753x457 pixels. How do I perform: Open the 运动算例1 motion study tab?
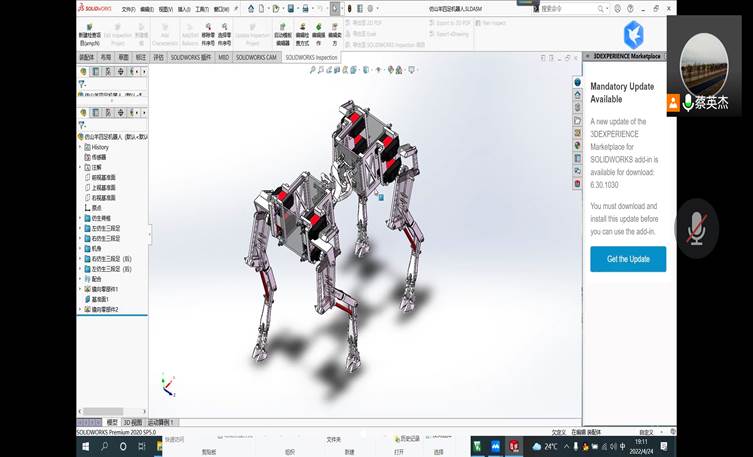click(161, 422)
